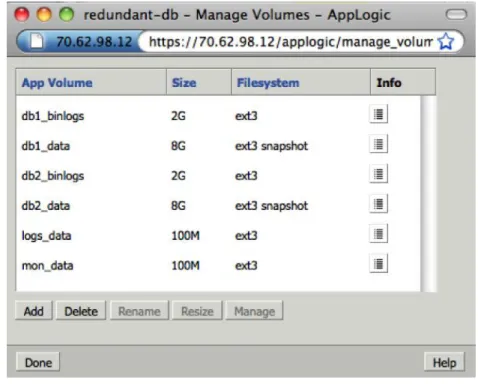
Task: Close the window with red button
Action: 22,15
